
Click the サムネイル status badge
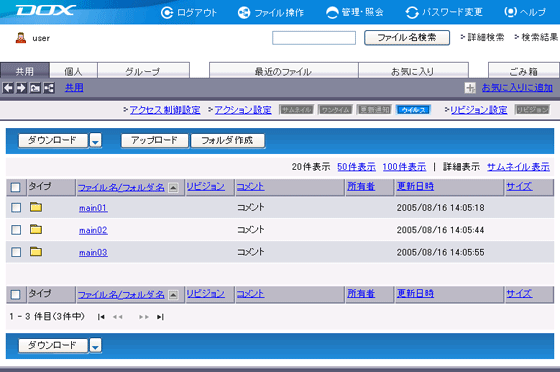tap(296, 110)
